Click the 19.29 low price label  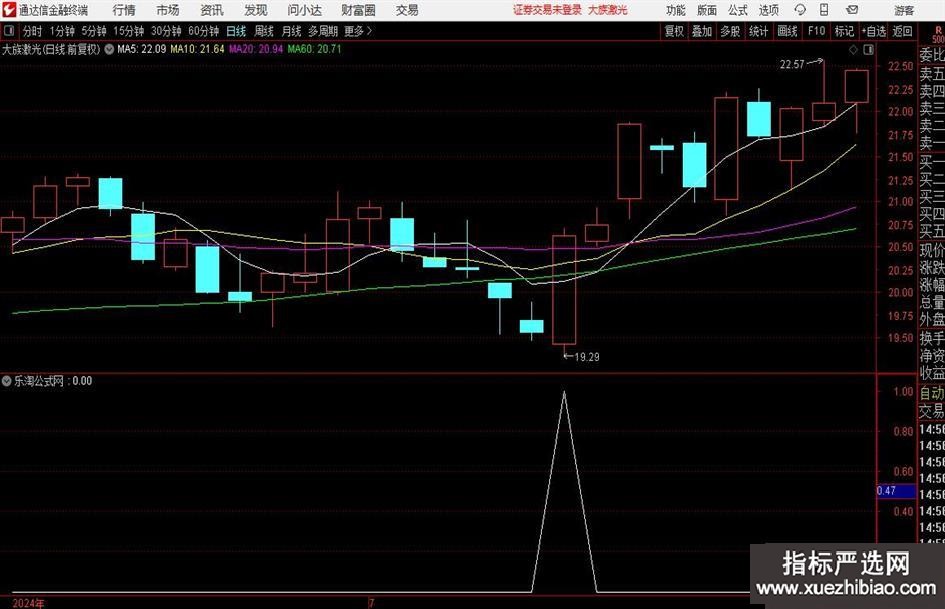point(586,356)
